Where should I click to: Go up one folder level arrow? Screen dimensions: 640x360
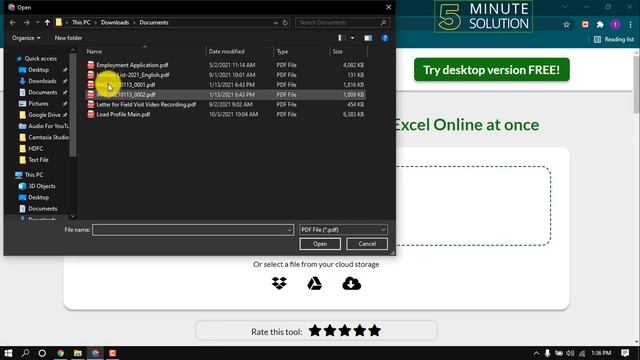coord(47,22)
